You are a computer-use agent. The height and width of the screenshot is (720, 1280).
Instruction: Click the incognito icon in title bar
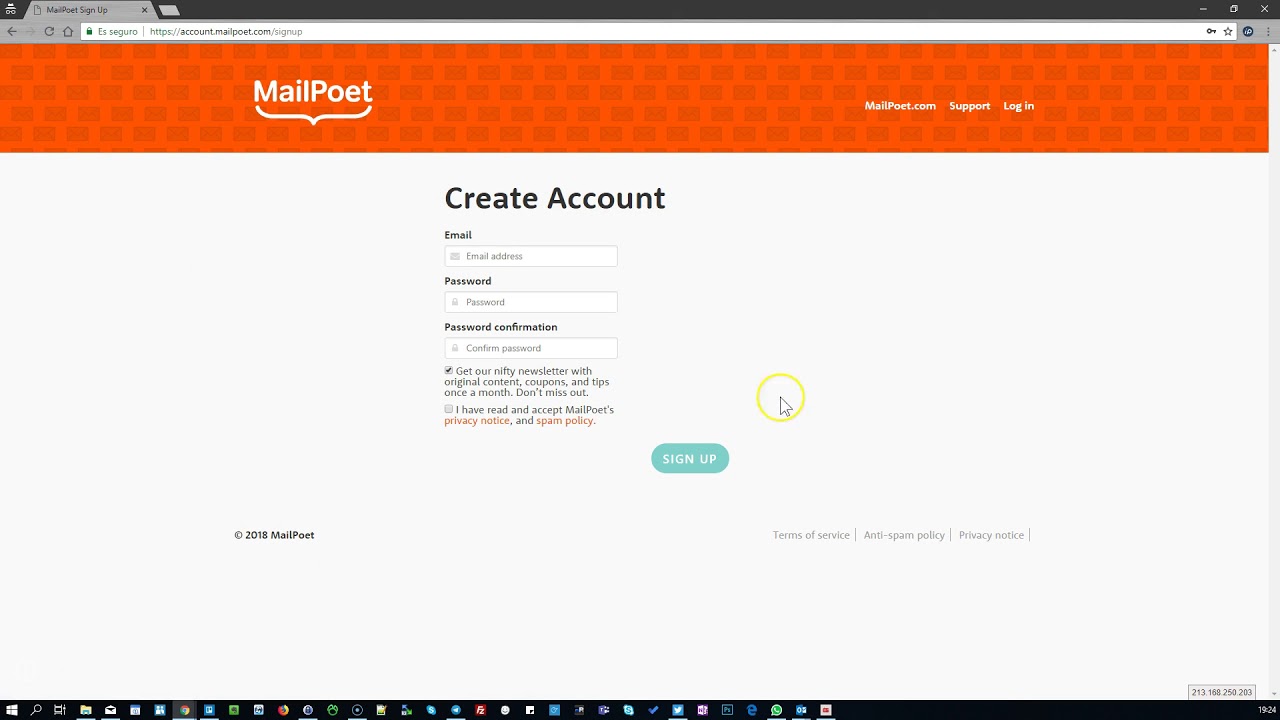(10, 9)
